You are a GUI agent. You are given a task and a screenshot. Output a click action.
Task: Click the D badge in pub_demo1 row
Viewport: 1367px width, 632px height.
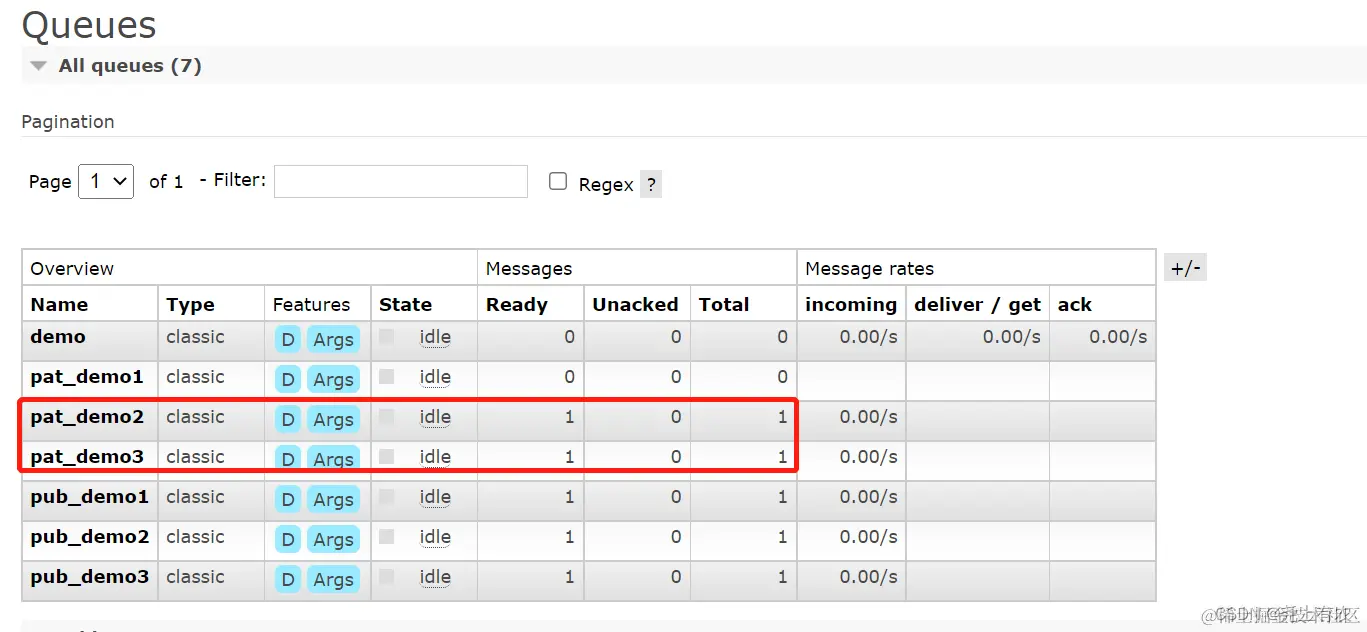pyautogui.click(x=288, y=500)
